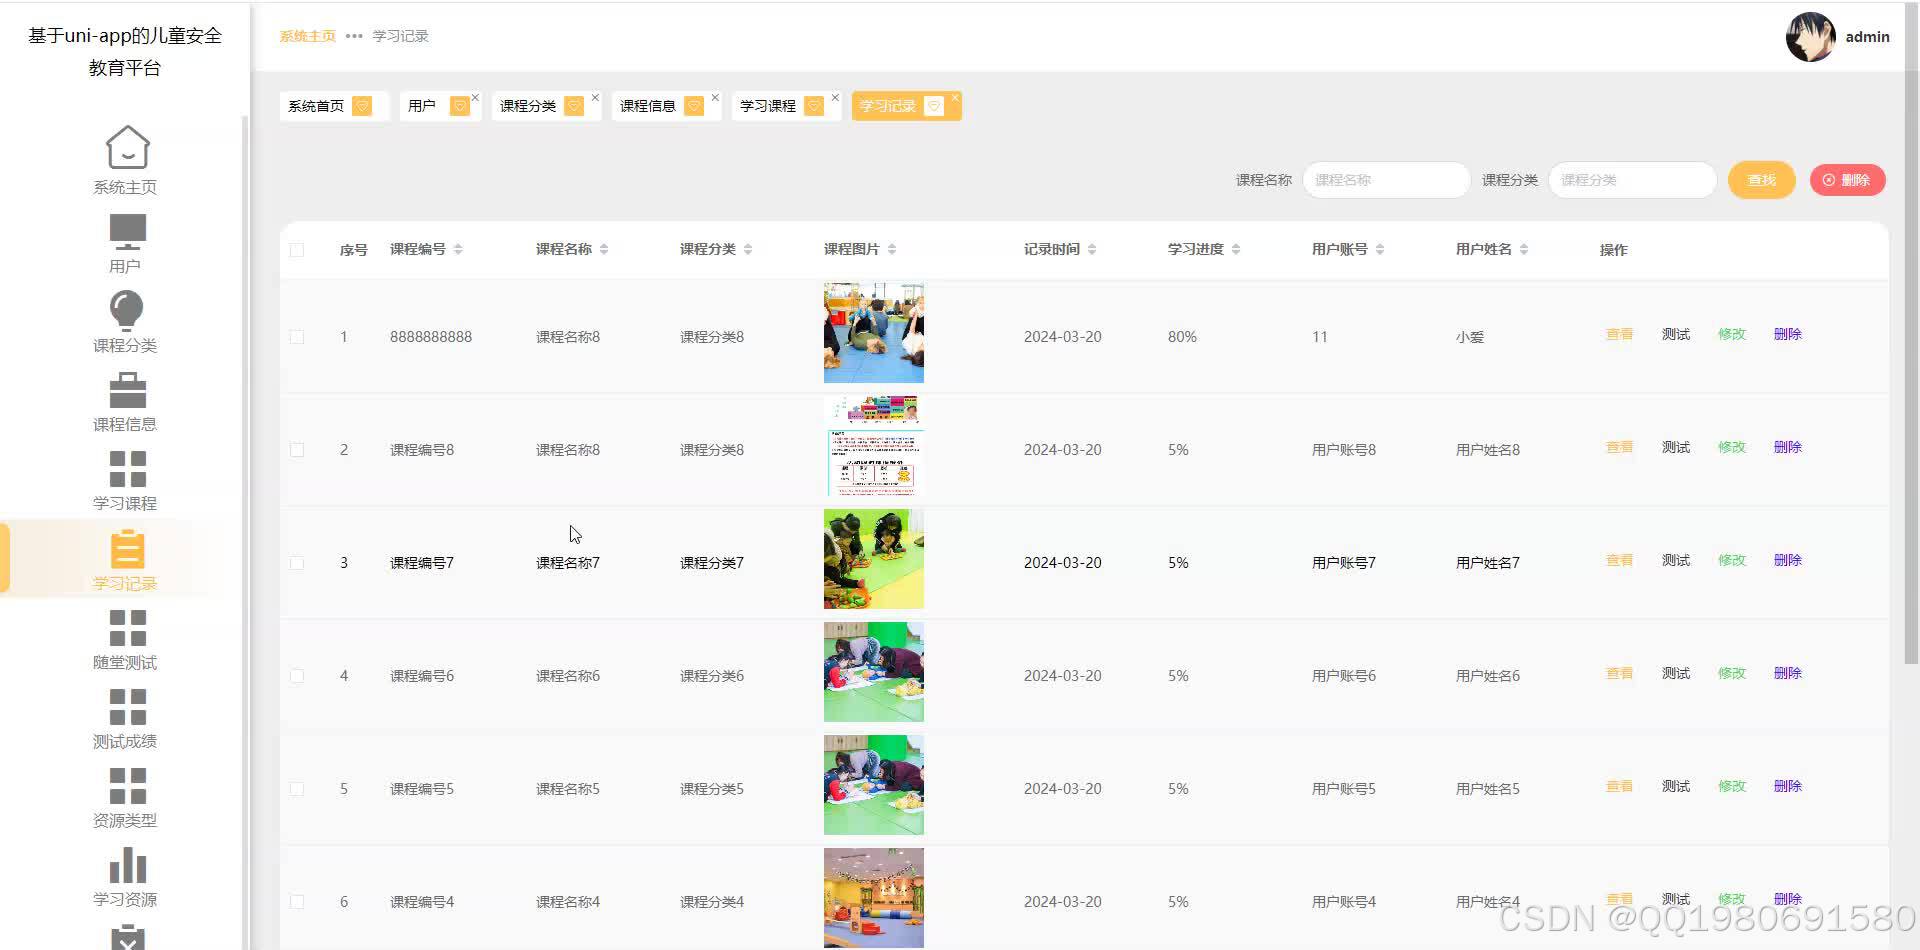Click 系统主页 breadcrumb link

308,36
